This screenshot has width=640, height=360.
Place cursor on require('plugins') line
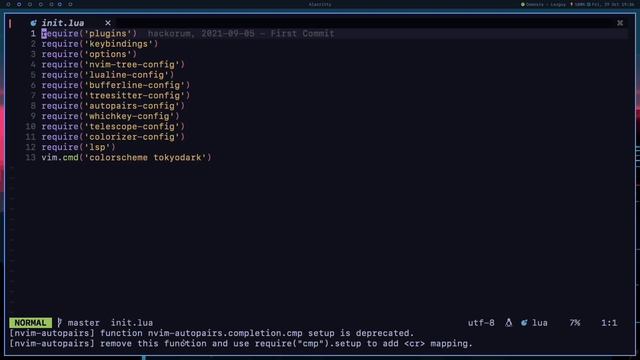point(89,33)
